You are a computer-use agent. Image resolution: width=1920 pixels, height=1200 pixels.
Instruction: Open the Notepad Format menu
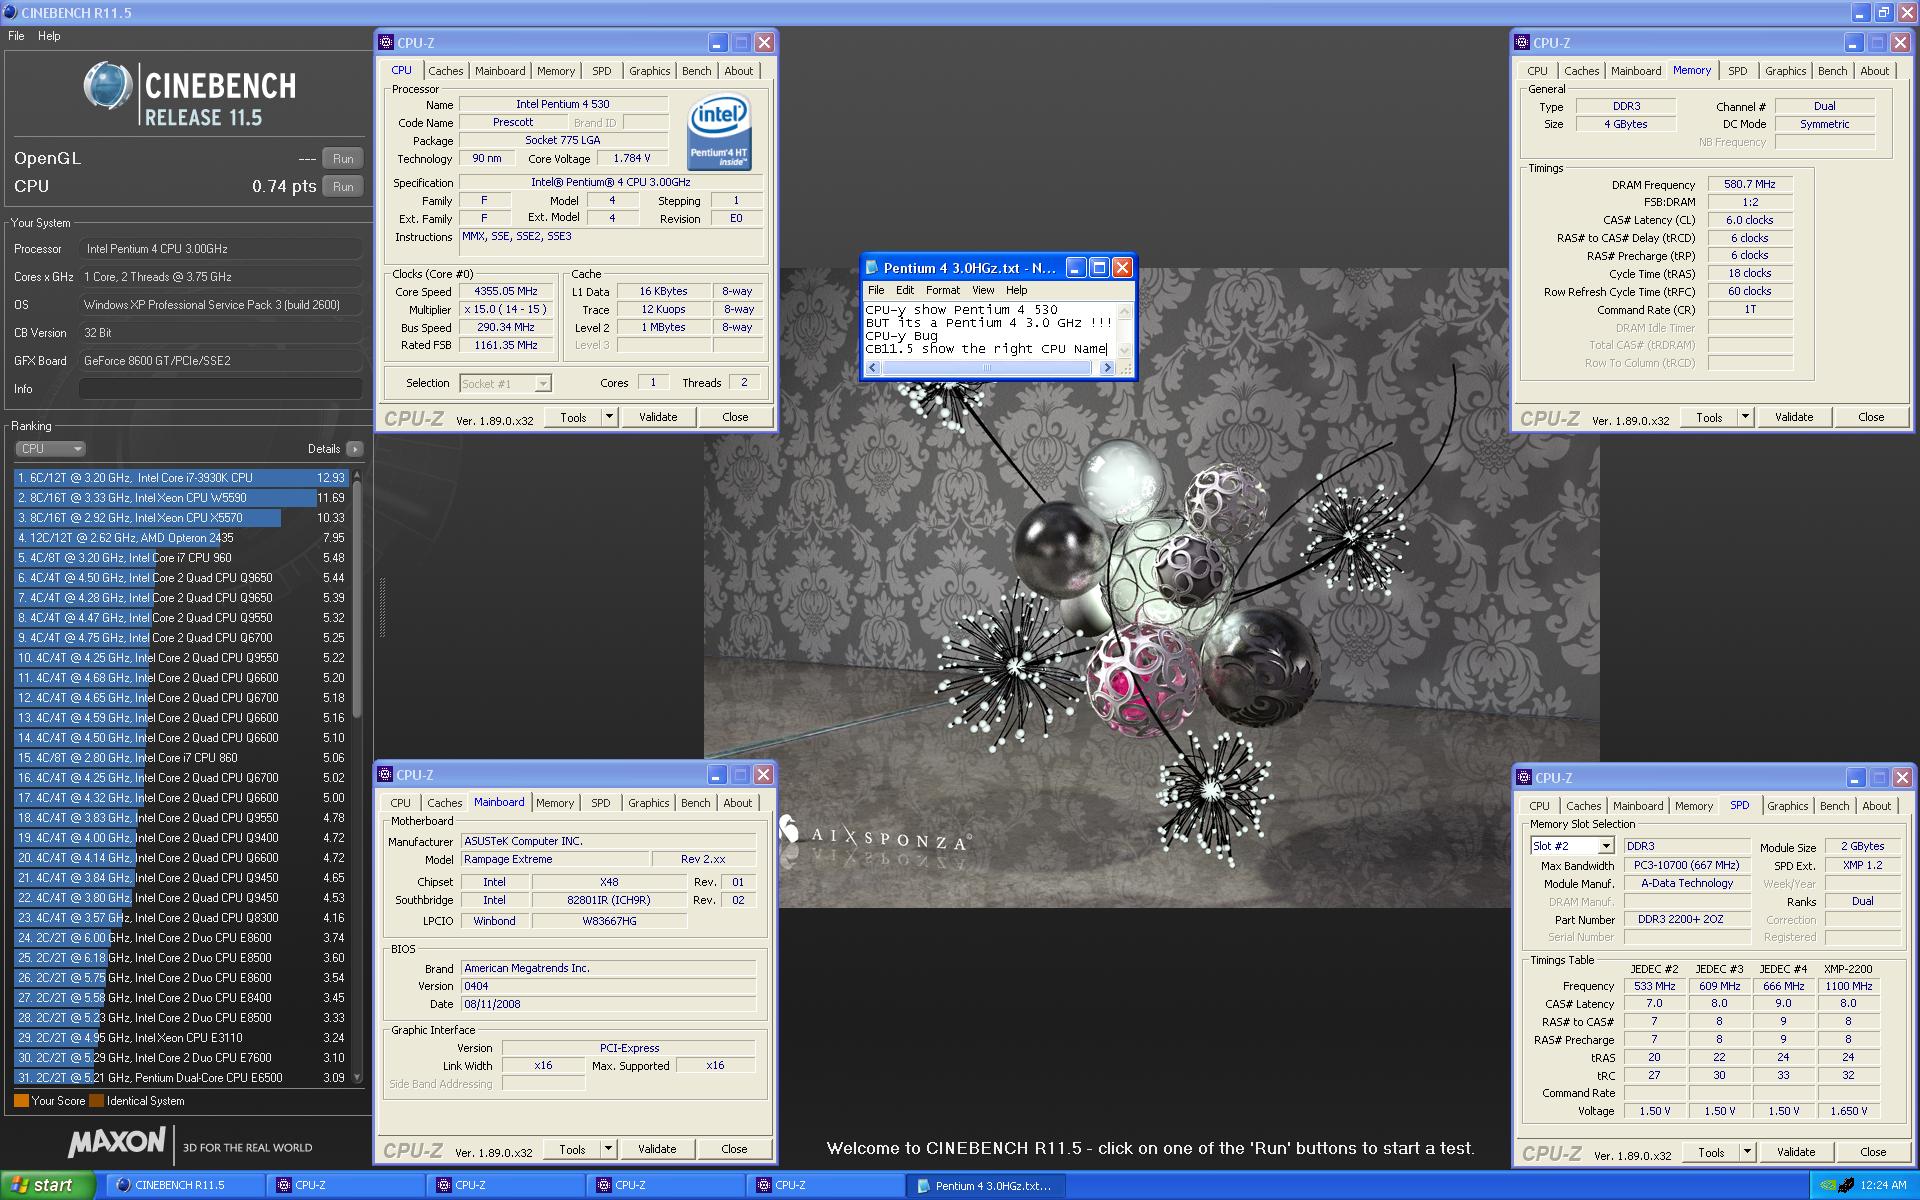pos(942,290)
